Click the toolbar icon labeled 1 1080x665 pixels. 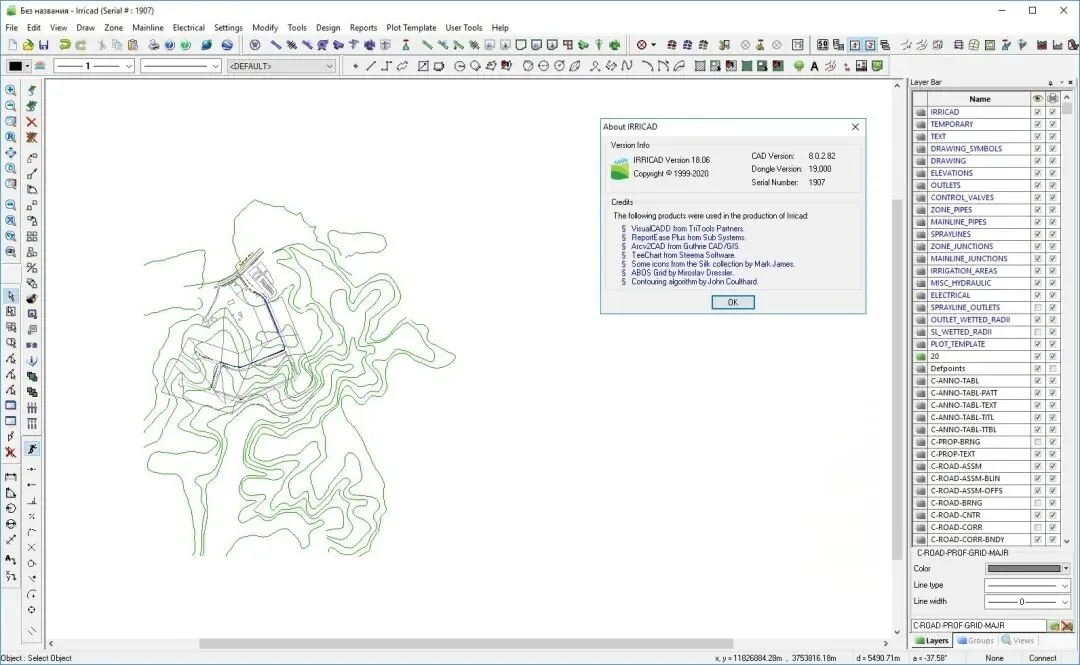tap(854, 45)
